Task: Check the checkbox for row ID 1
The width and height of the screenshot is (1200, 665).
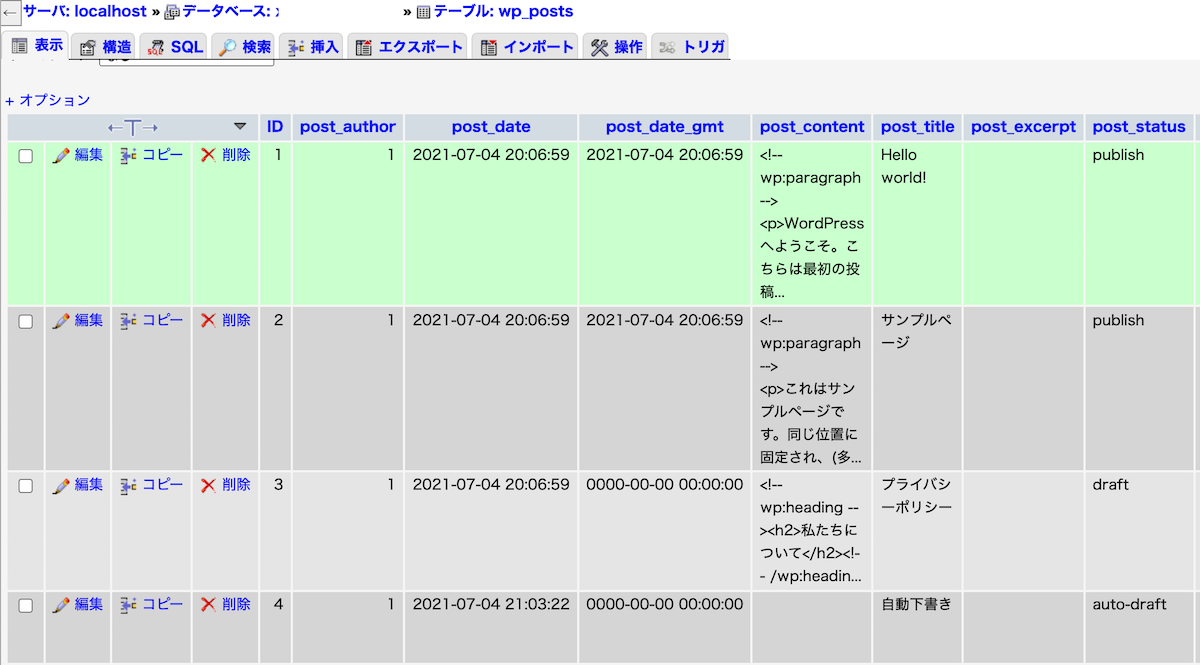Action: tap(25, 155)
